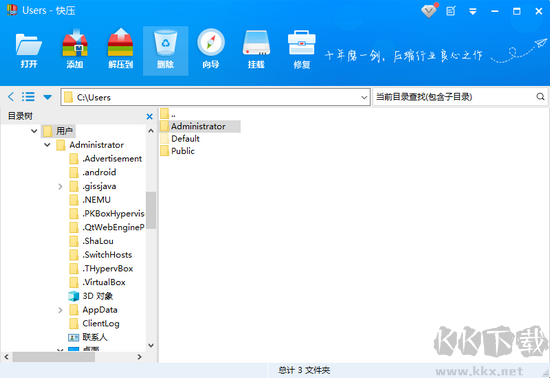
Task: Click the 解压到 (Extract to) icon
Action: click(120, 50)
